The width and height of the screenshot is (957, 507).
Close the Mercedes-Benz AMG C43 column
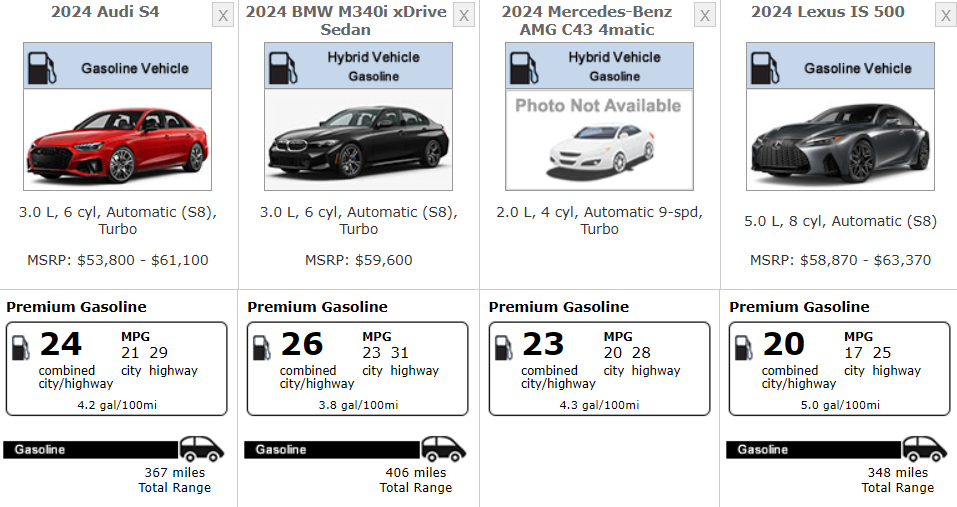[705, 16]
